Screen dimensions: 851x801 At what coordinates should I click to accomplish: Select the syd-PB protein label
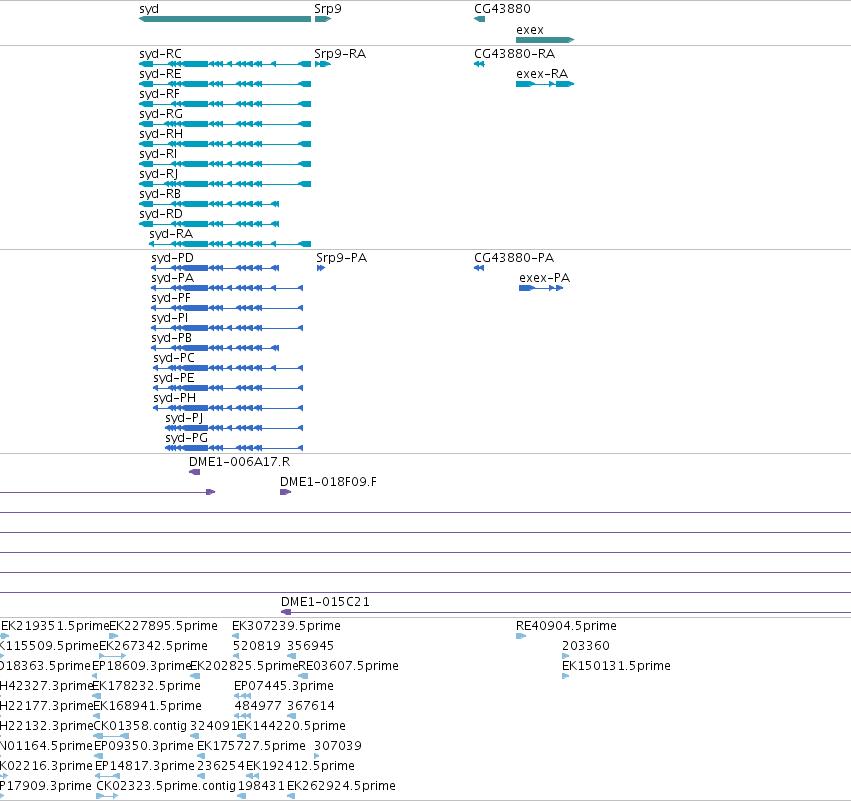172,338
